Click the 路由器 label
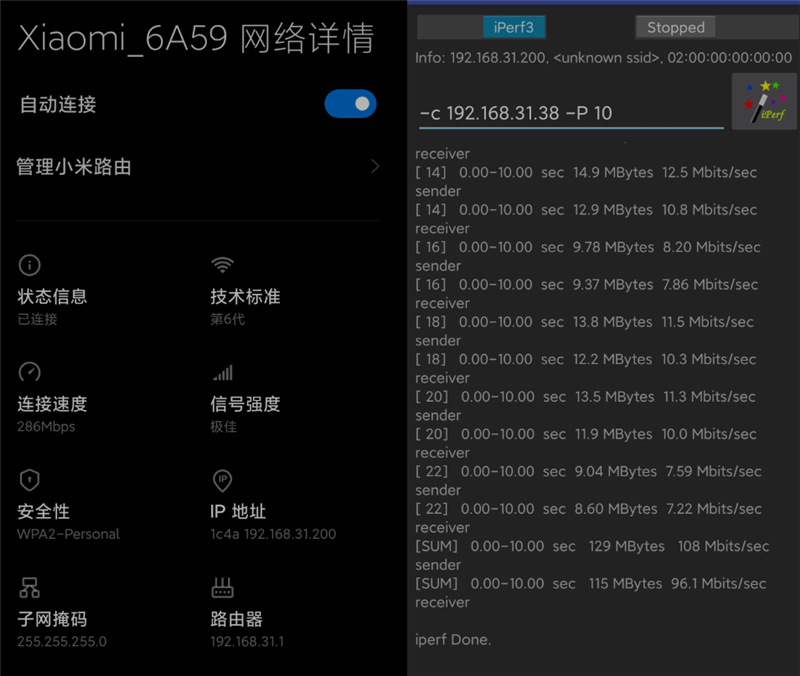This screenshot has height=676, width=800. tap(237, 619)
